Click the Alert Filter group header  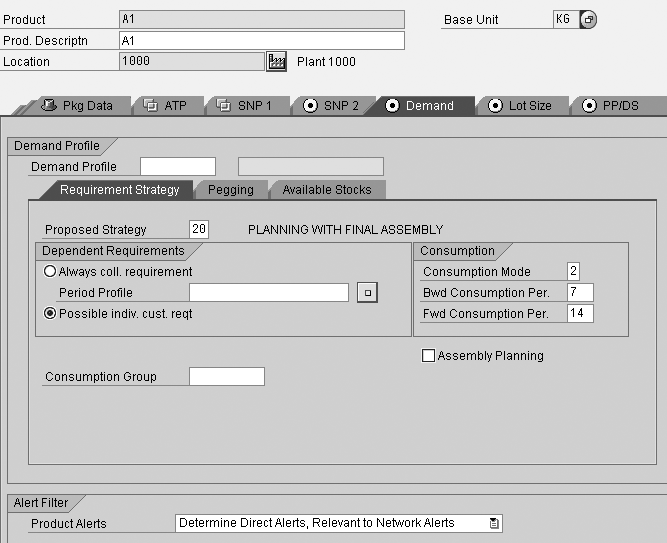click(x=41, y=503)
